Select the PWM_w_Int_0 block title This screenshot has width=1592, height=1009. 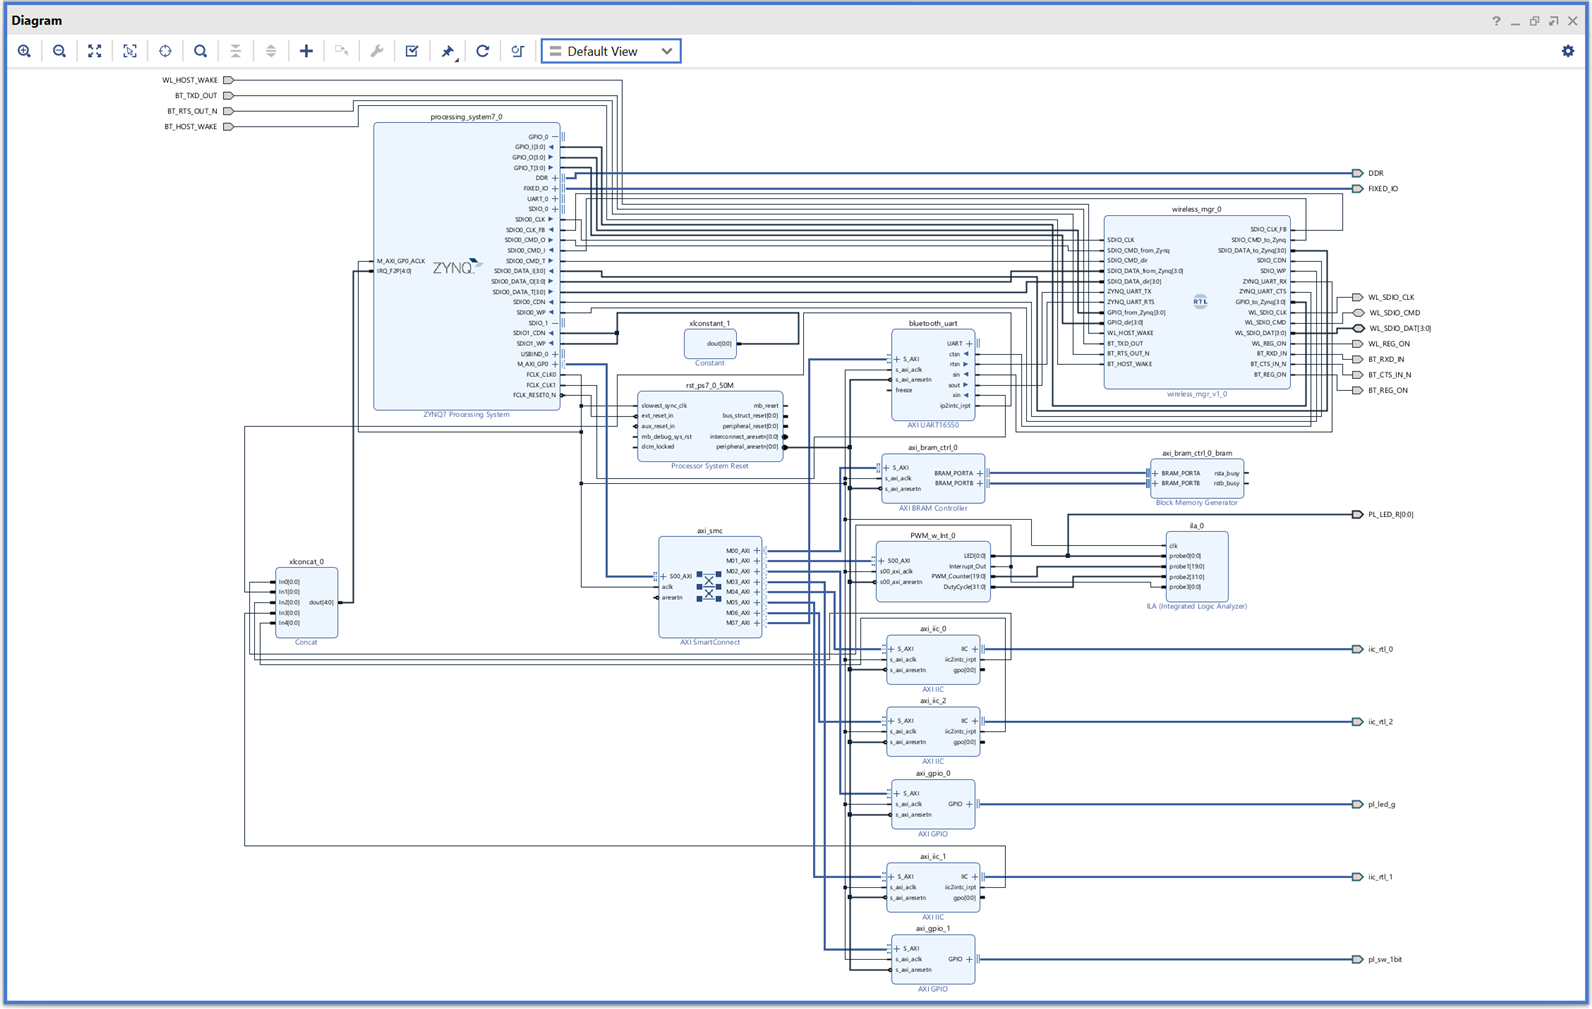933,535
